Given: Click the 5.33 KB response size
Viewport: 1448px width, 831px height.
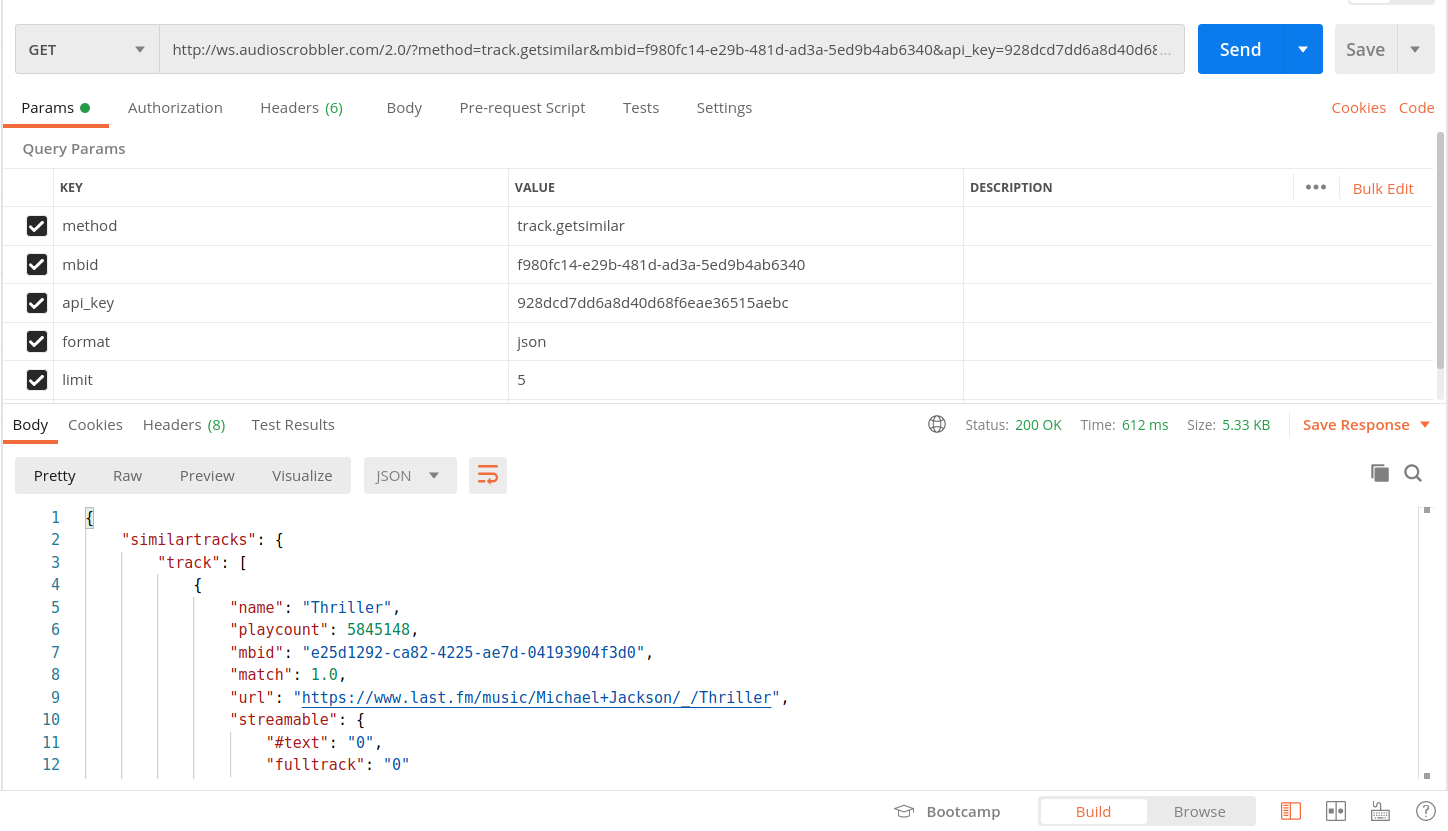Looking at the screenshot, I should coord(1246,425).
